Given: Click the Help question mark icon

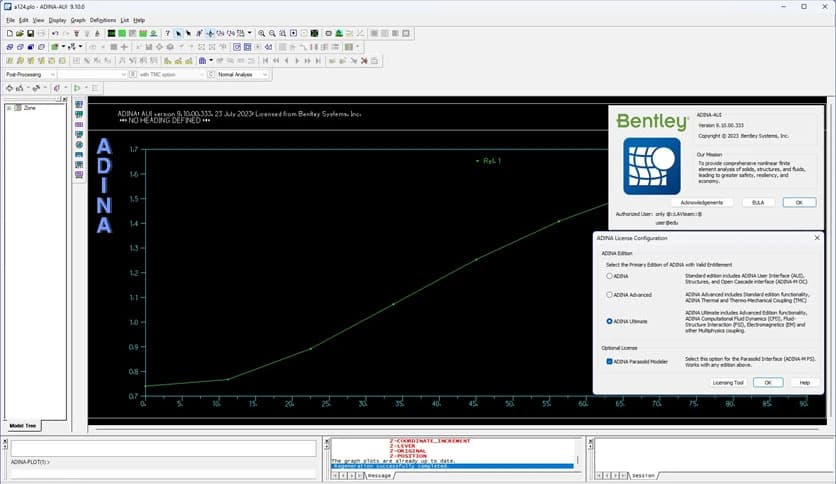Looking at the screenshot, I should pyautogui.click(x=166, y=33).
